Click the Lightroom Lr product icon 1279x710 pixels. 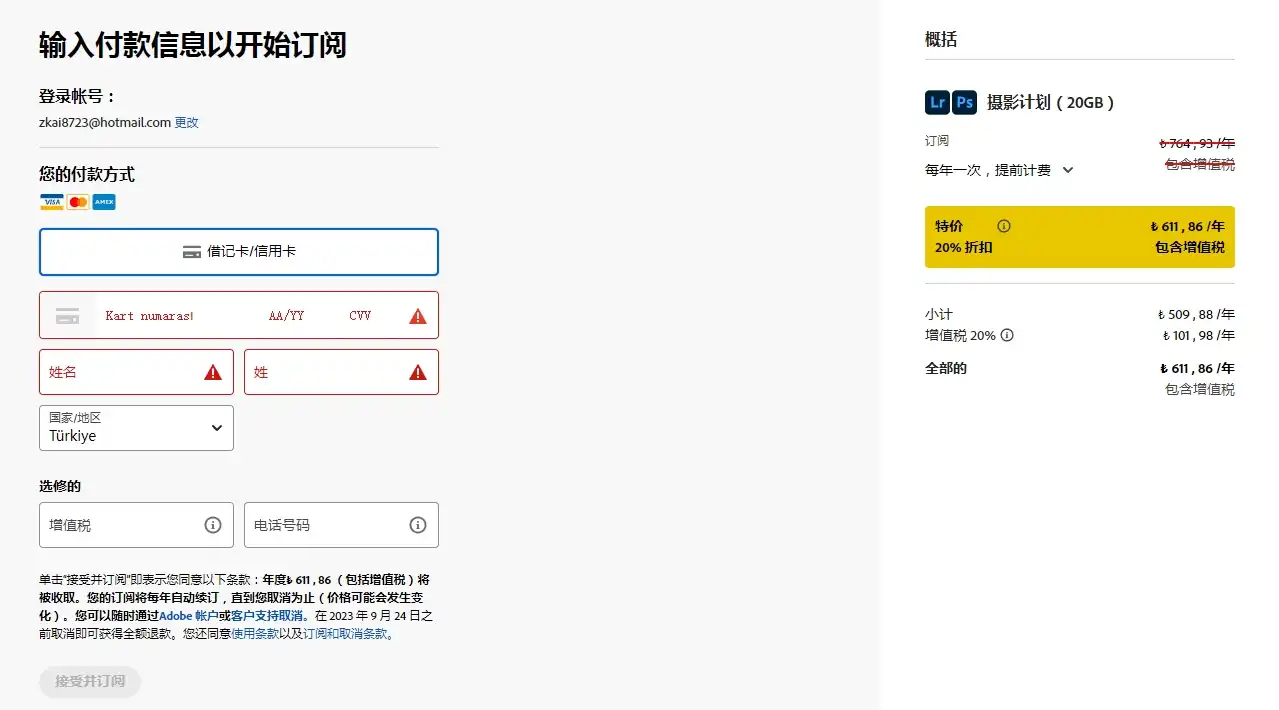point(937,102)
